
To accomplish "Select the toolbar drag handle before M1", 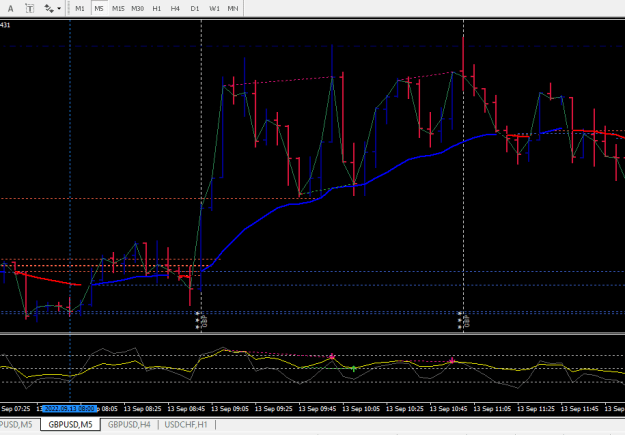I will (x=67, y=8).
